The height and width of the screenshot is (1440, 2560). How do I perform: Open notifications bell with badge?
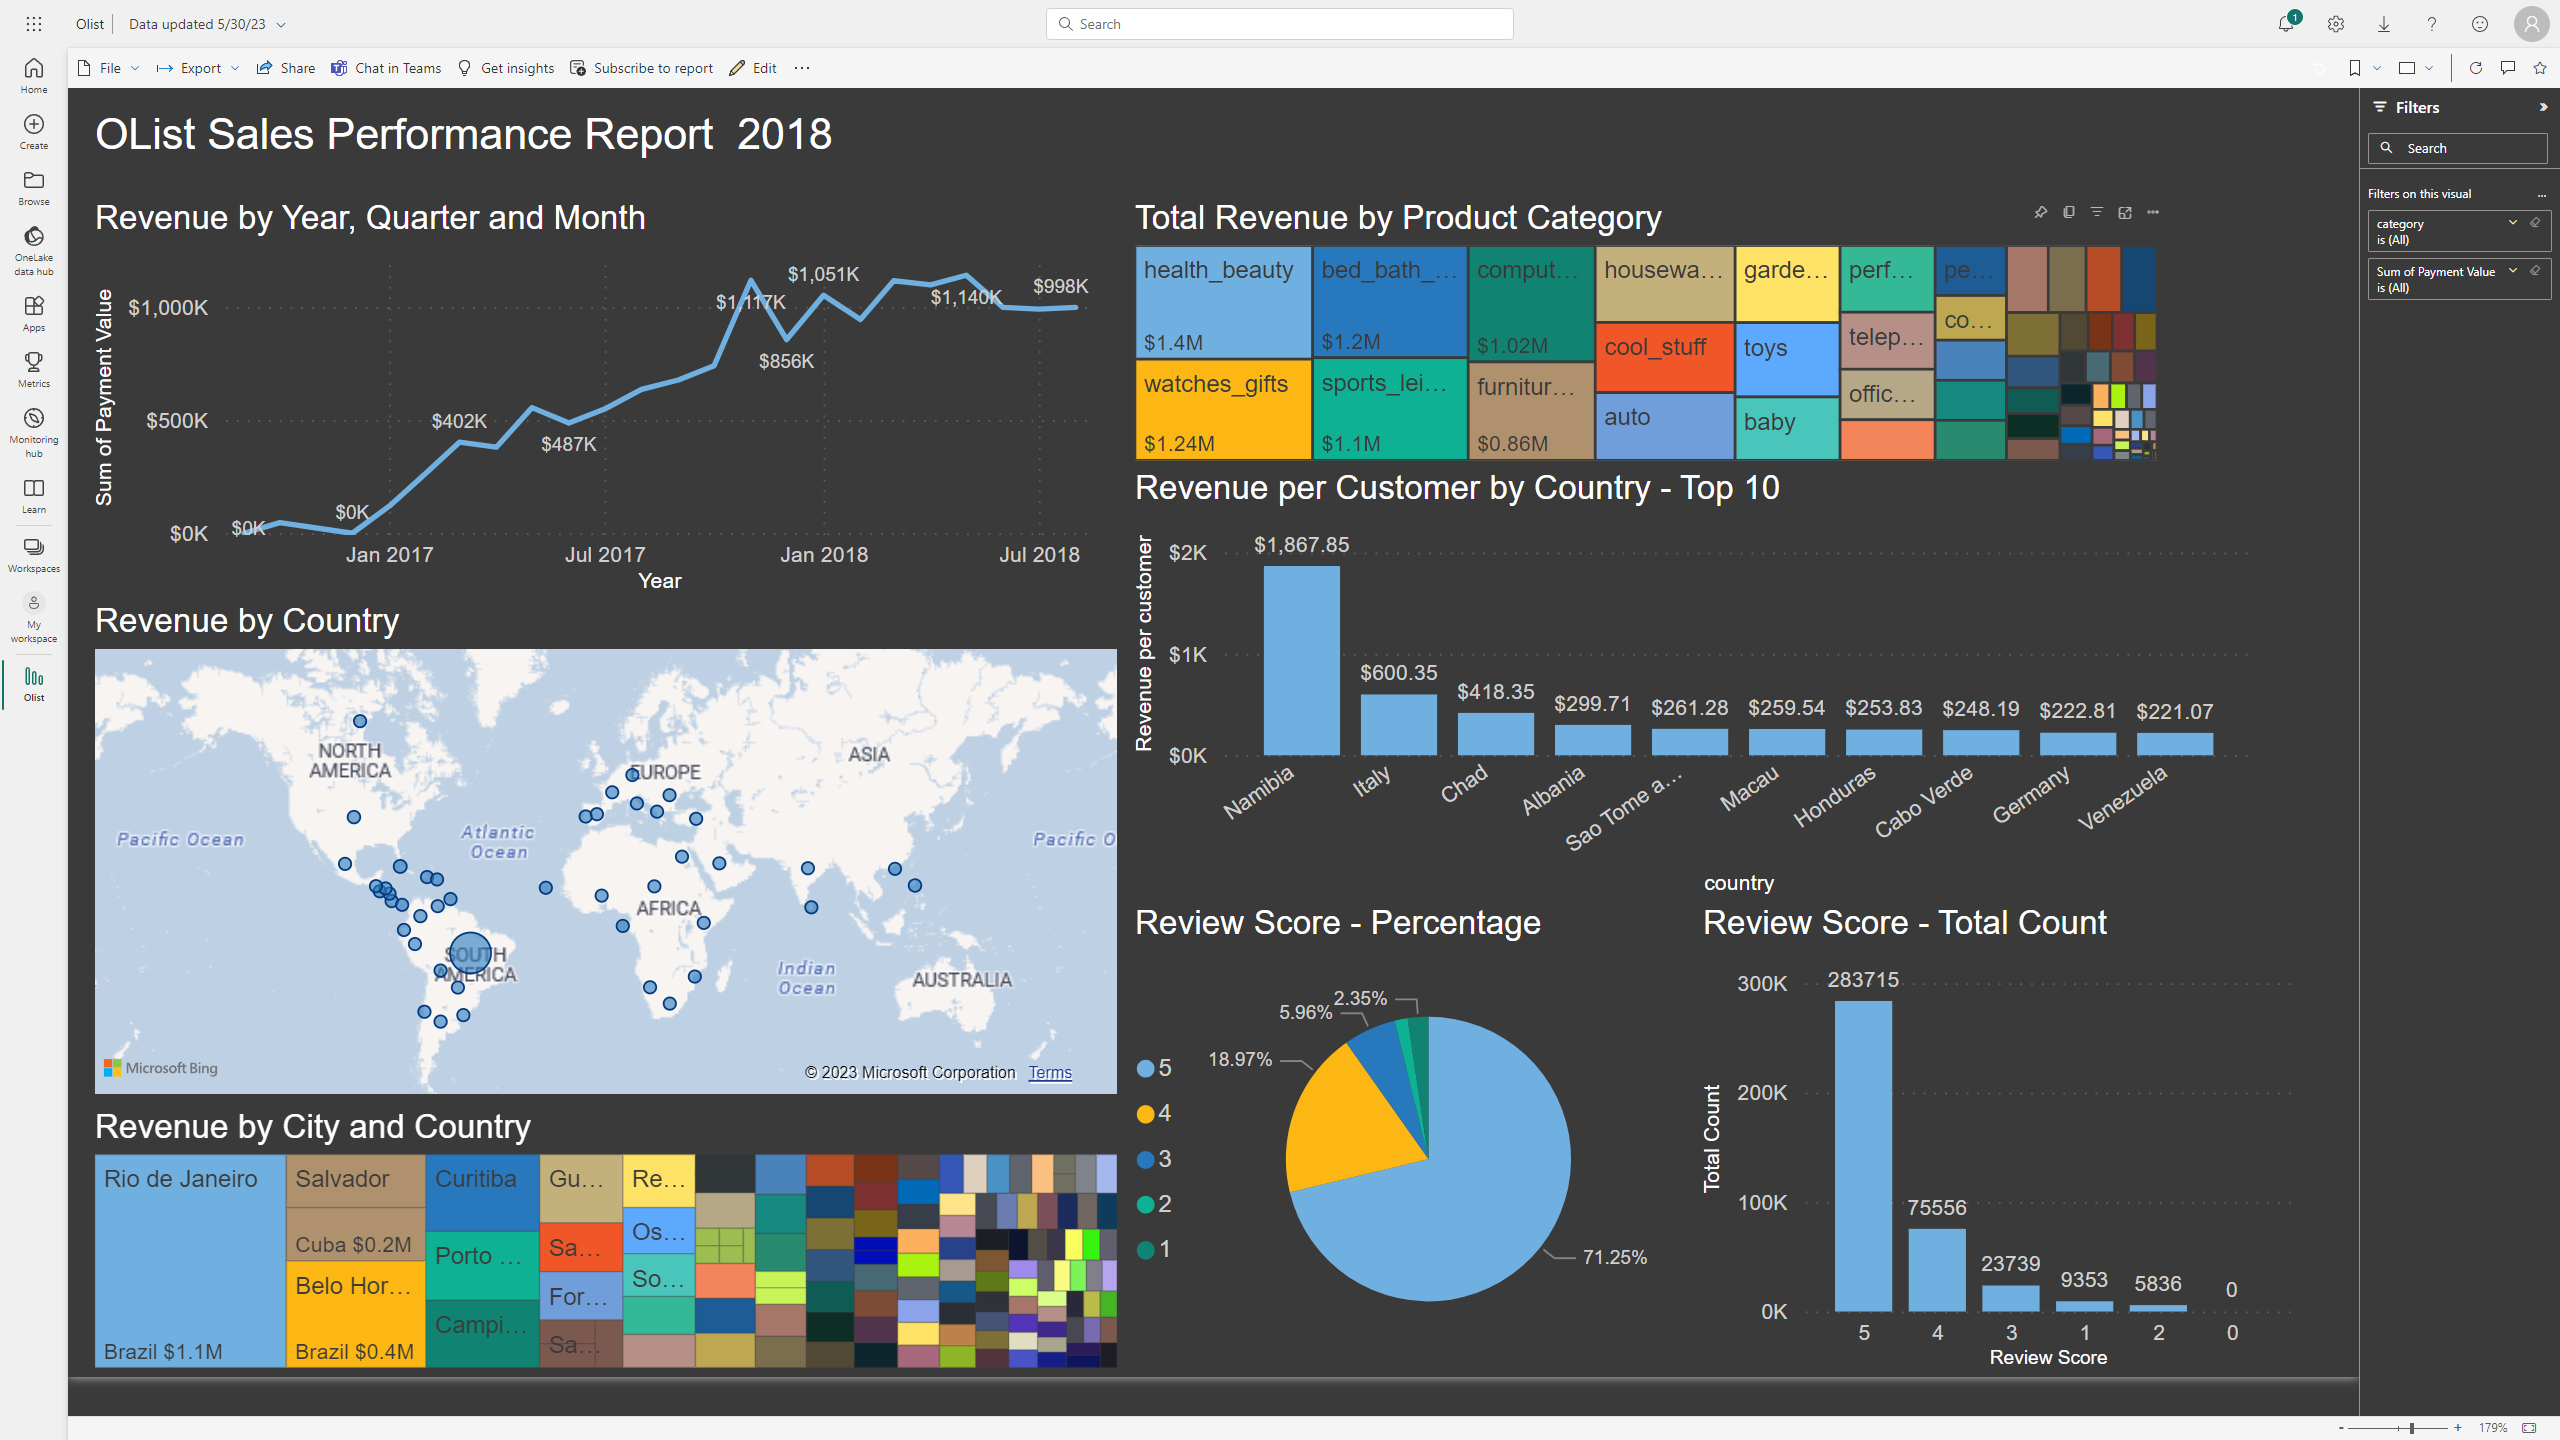pos(2287,23)
